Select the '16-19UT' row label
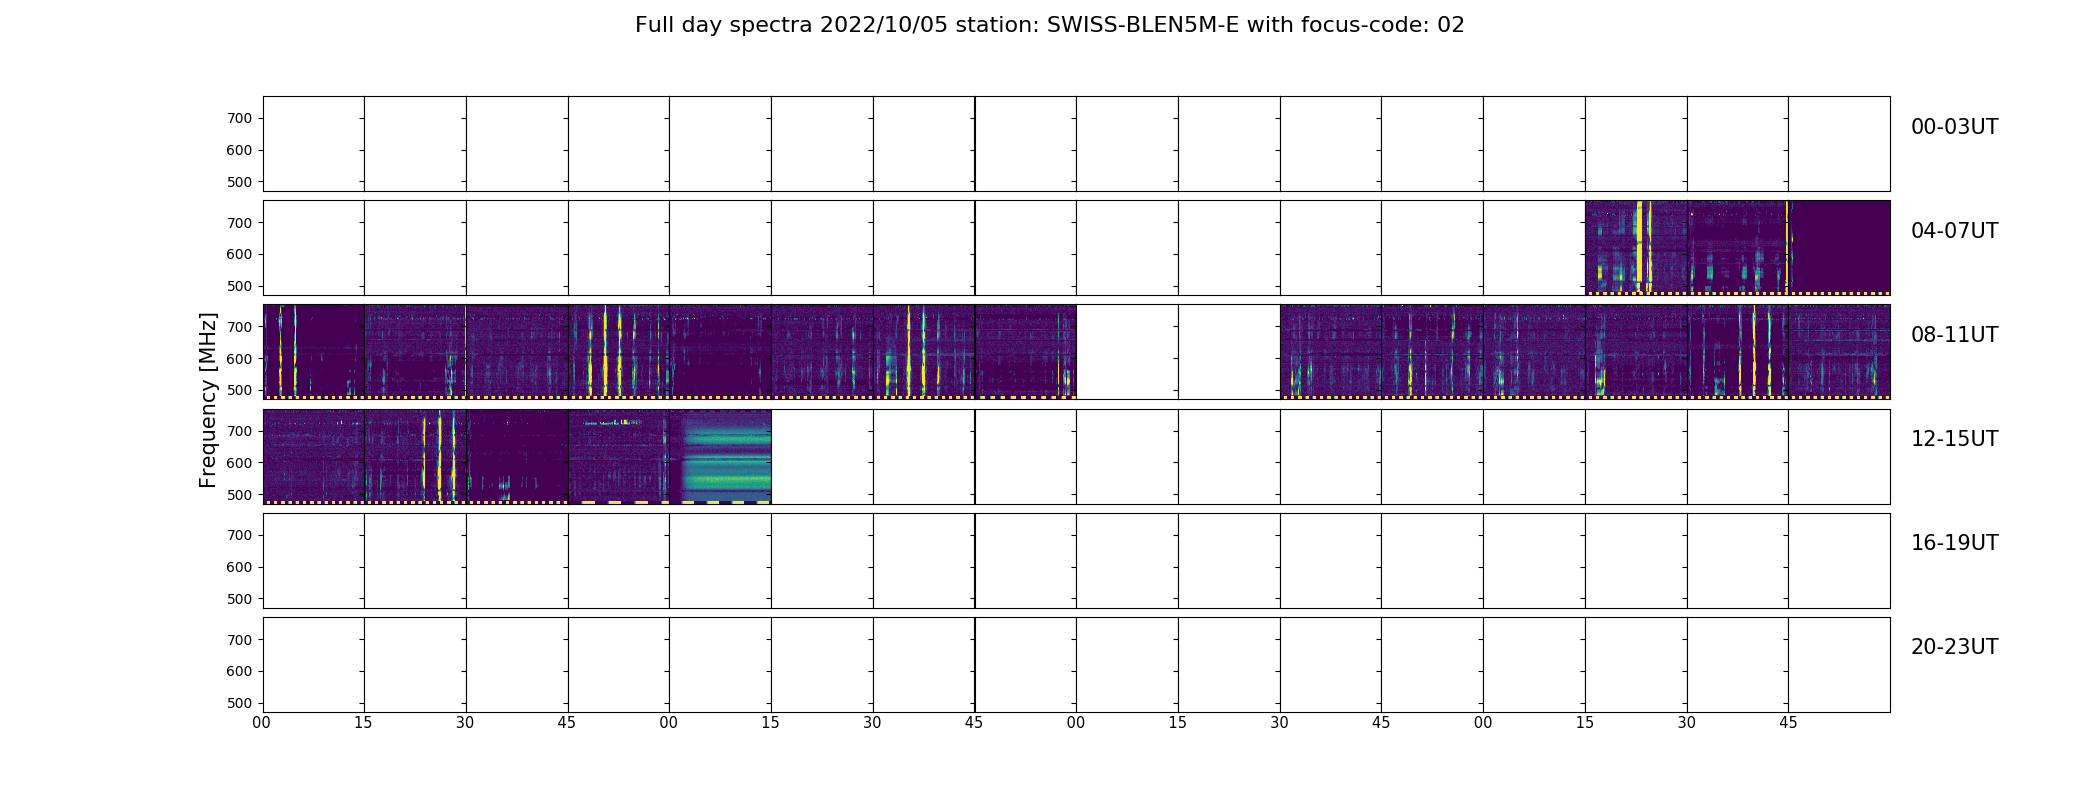Viewport: 2100px width, 800px height. tap(1954, 543)
